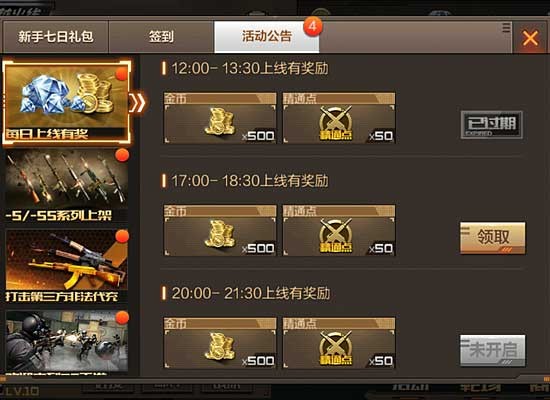Open the 新手七日礼包 tab

[x=55, y=36]
